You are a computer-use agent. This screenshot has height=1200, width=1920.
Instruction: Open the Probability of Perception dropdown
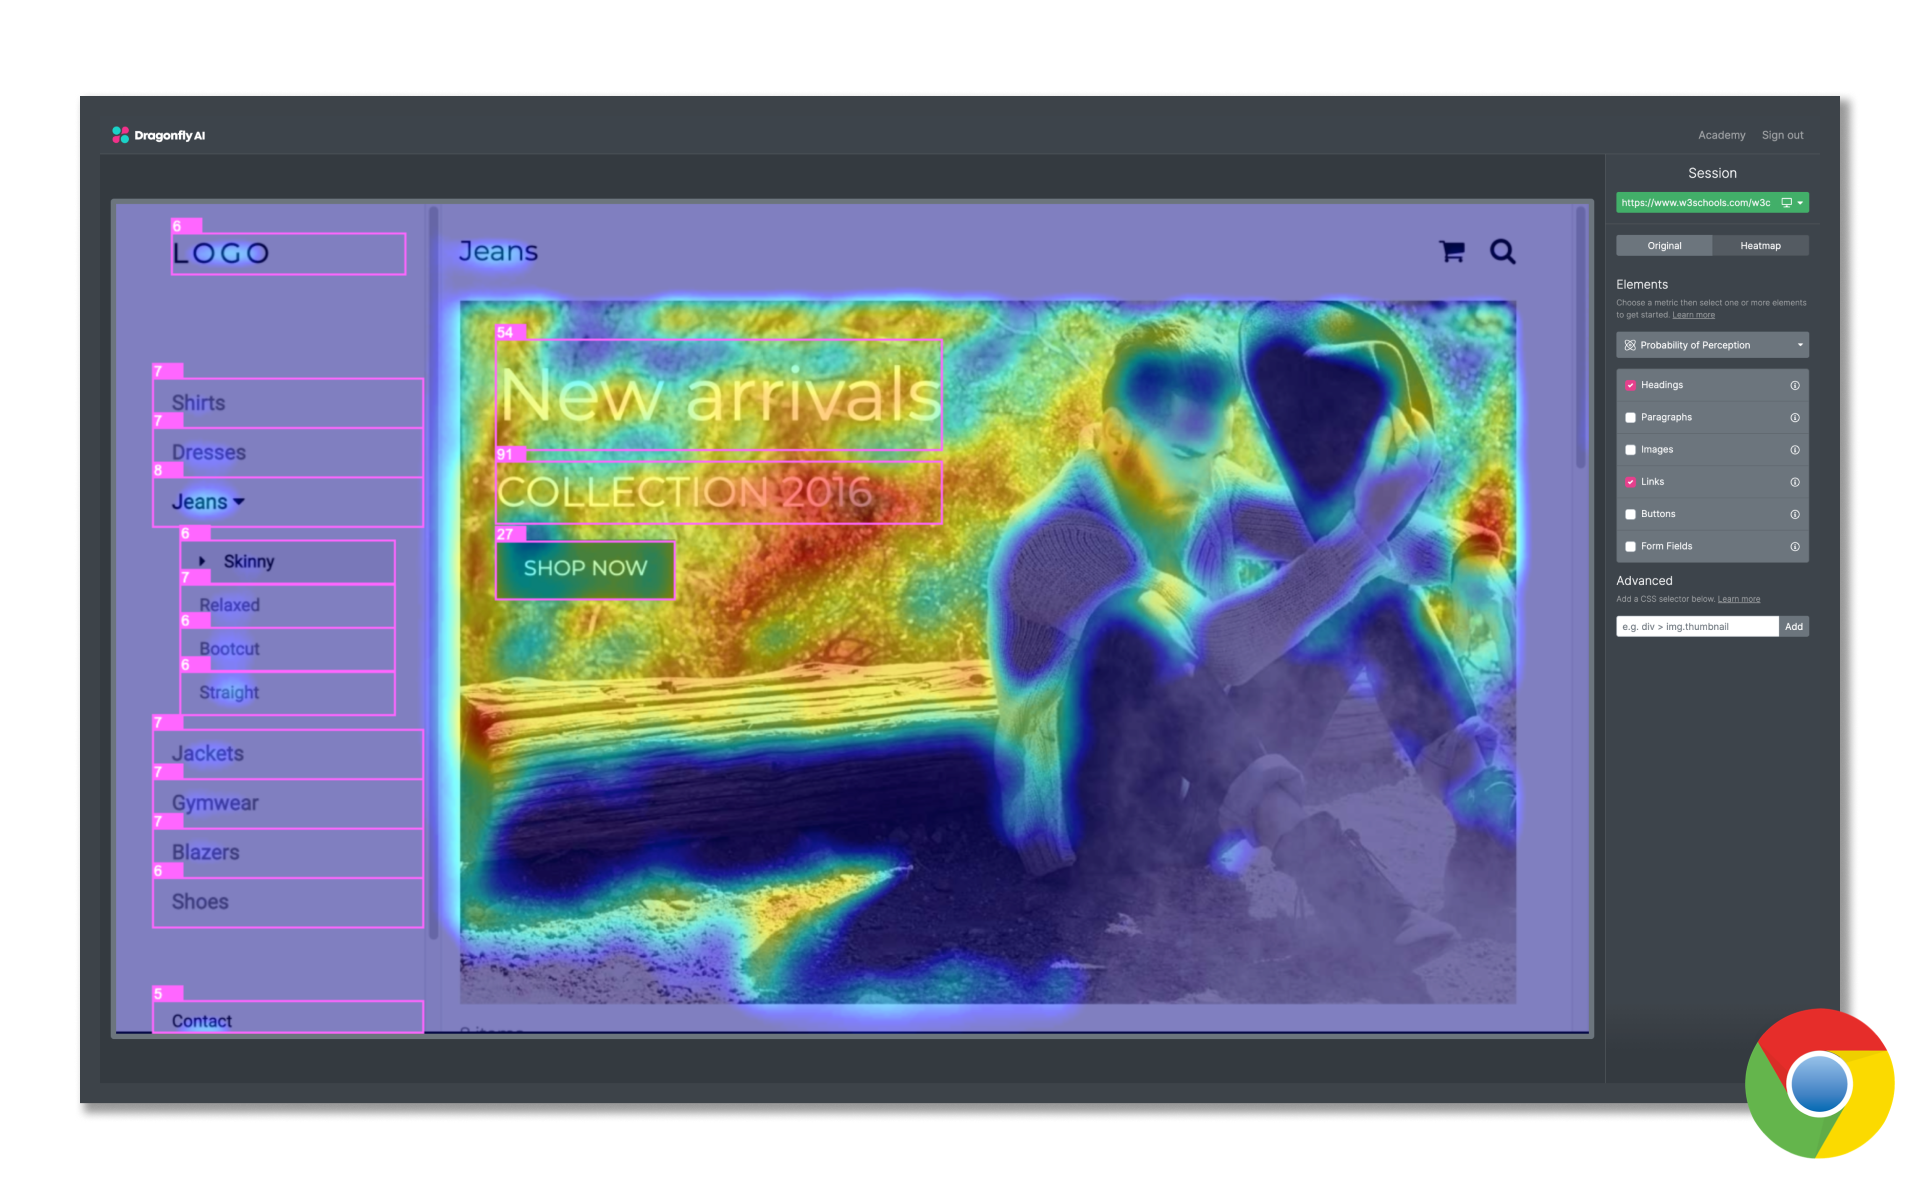(1712, 345)
